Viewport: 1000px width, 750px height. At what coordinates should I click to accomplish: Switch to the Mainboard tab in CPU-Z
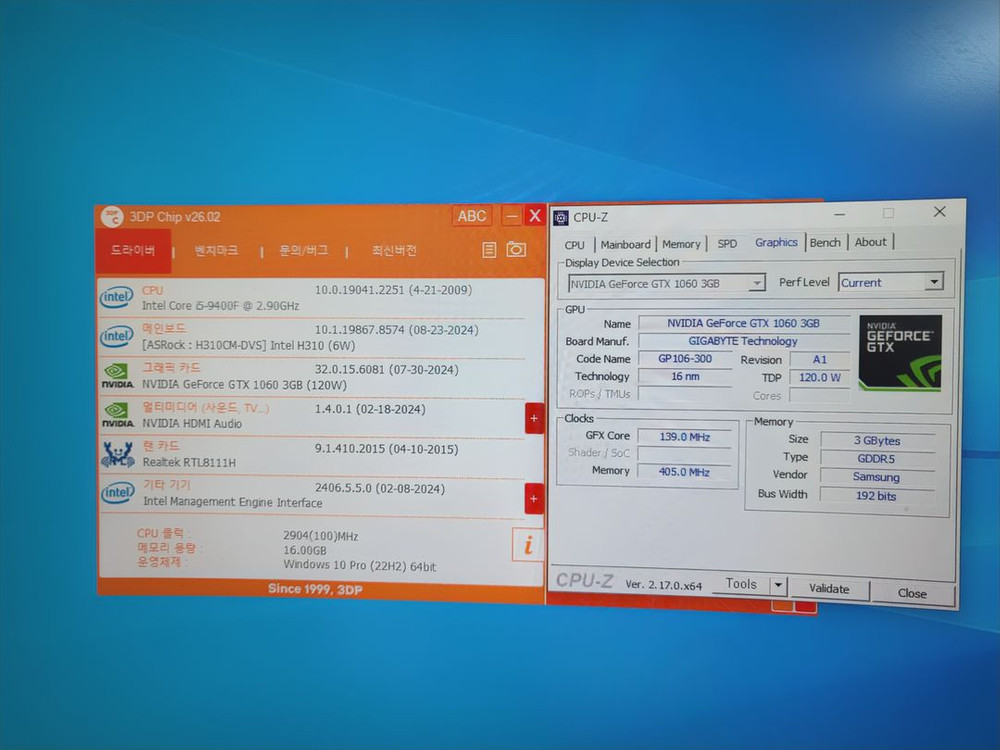click(x=626, y=244)
